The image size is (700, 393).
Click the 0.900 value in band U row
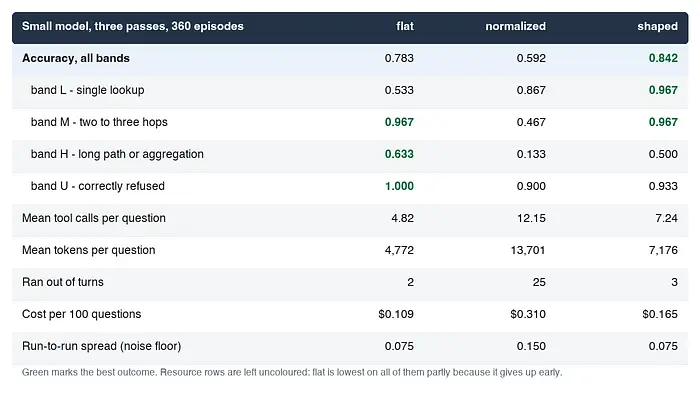tap(531, 186)
